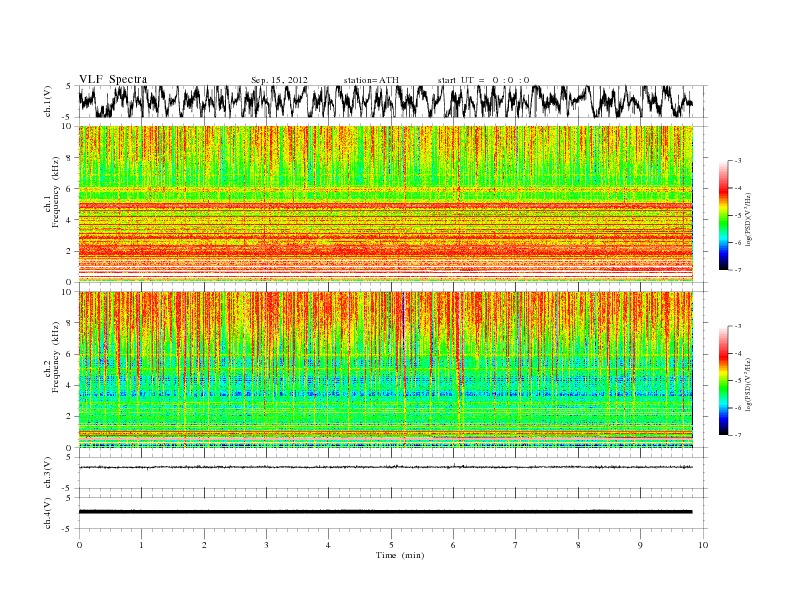Click the 'ch.1(V)' axis label
The height and width of the screenshot is (612, 792).
48,101
